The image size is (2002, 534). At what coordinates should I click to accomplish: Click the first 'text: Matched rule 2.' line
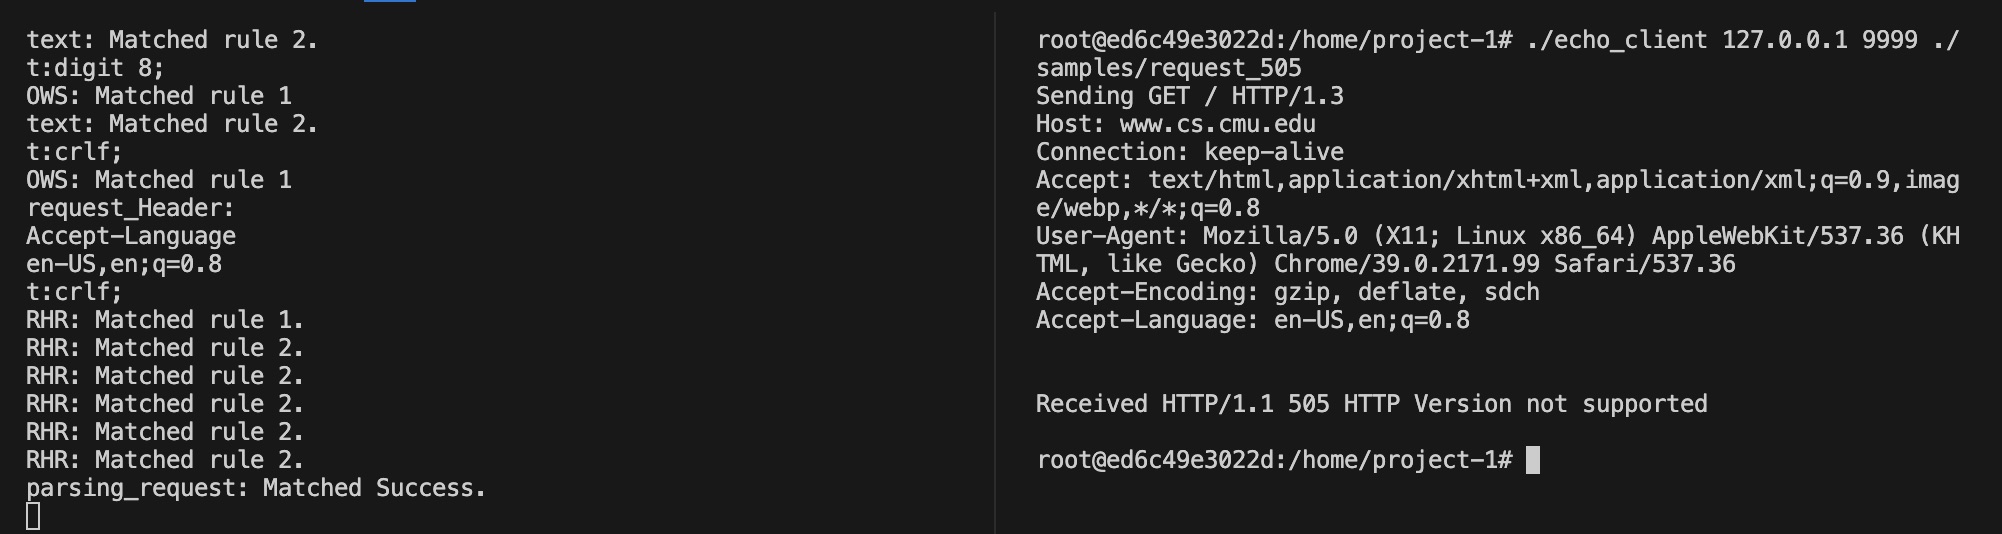171,40
